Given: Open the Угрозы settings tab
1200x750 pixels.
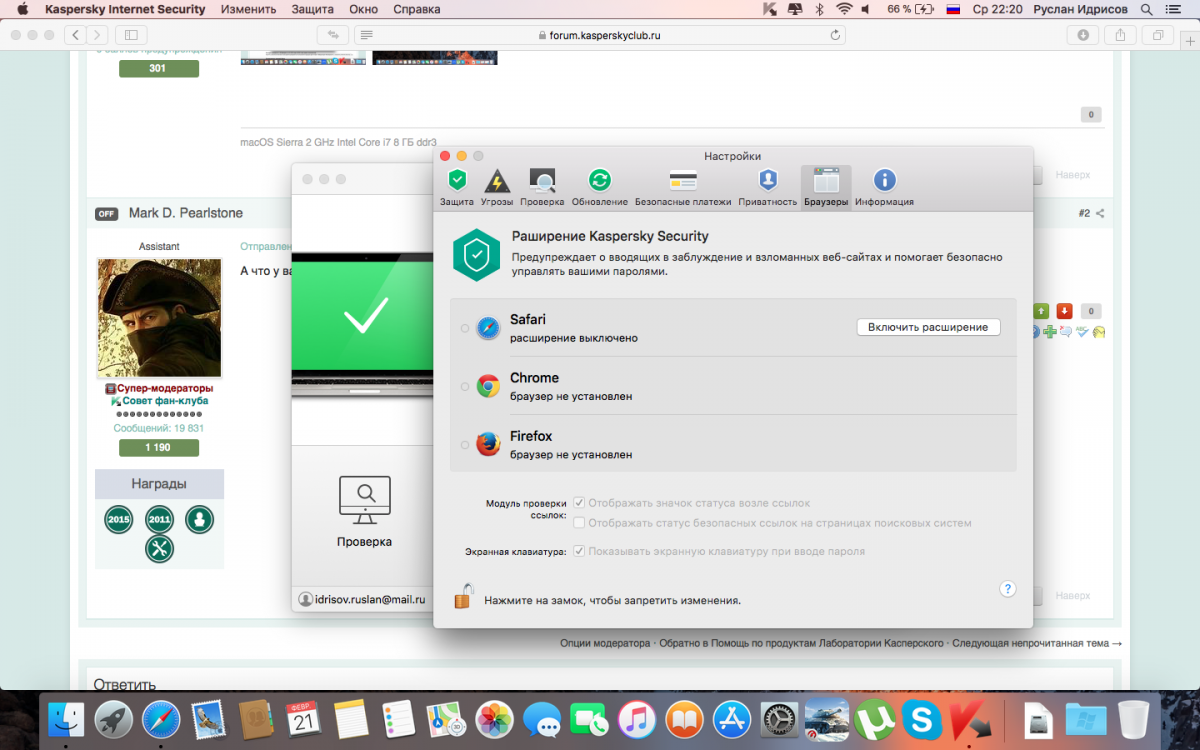Looking at the screenshot, I should tap(497, 188).
